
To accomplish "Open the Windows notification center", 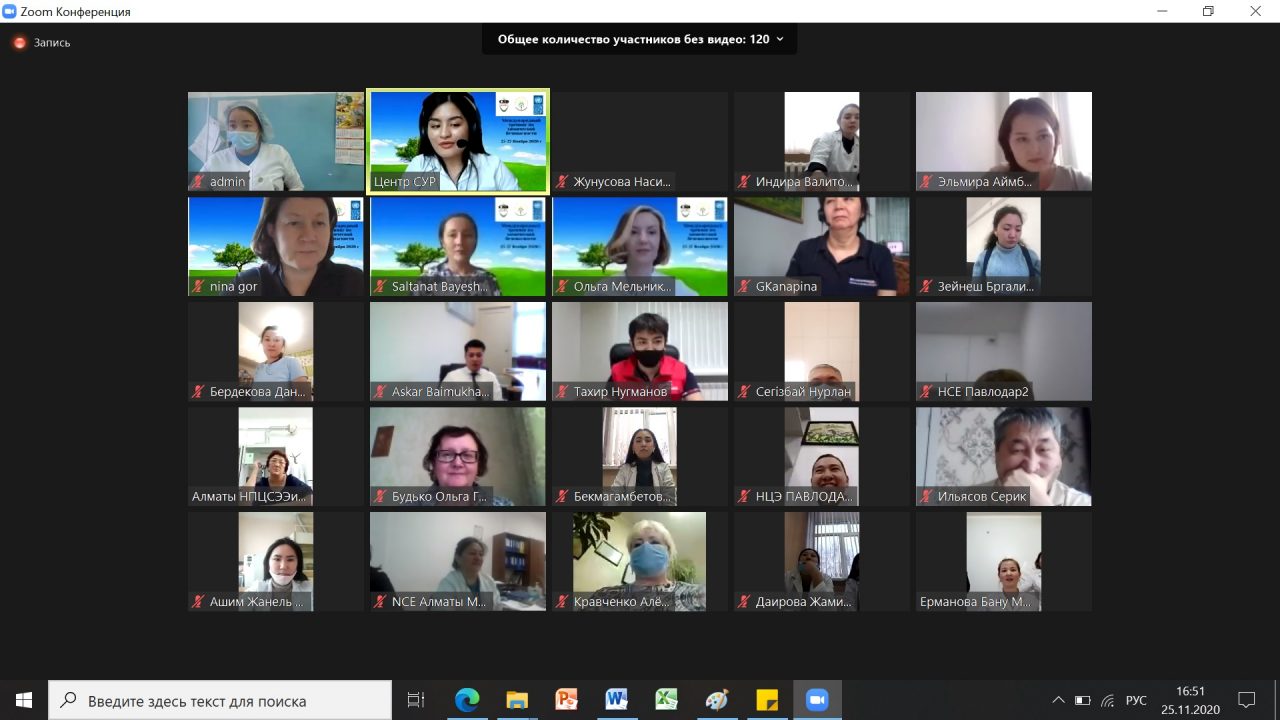I will [1246, 700].
